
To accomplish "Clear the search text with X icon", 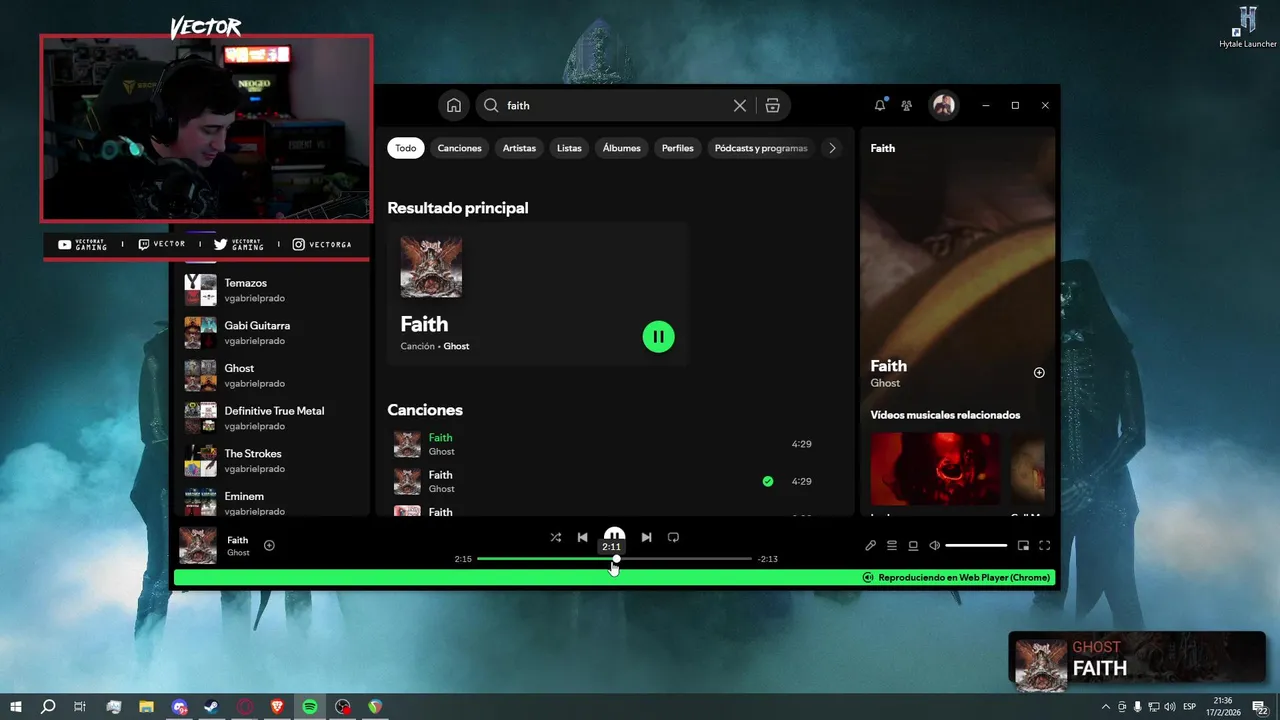I will [740, 105].
